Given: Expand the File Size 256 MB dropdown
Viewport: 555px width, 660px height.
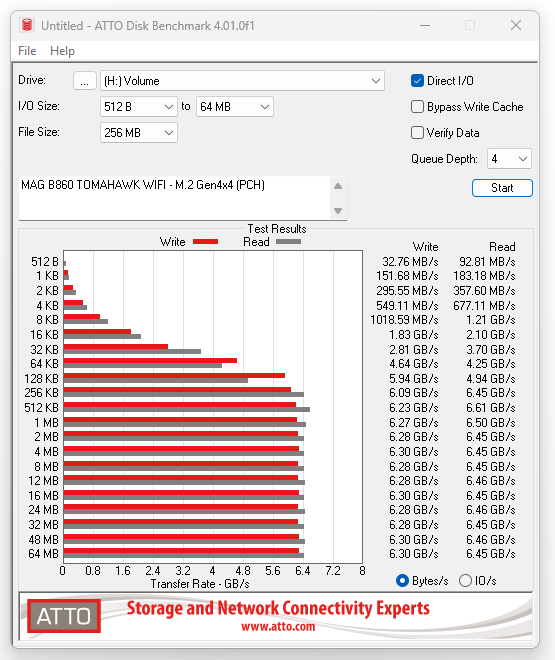Looking at the screenshot, I should click(x=138, y=133).
